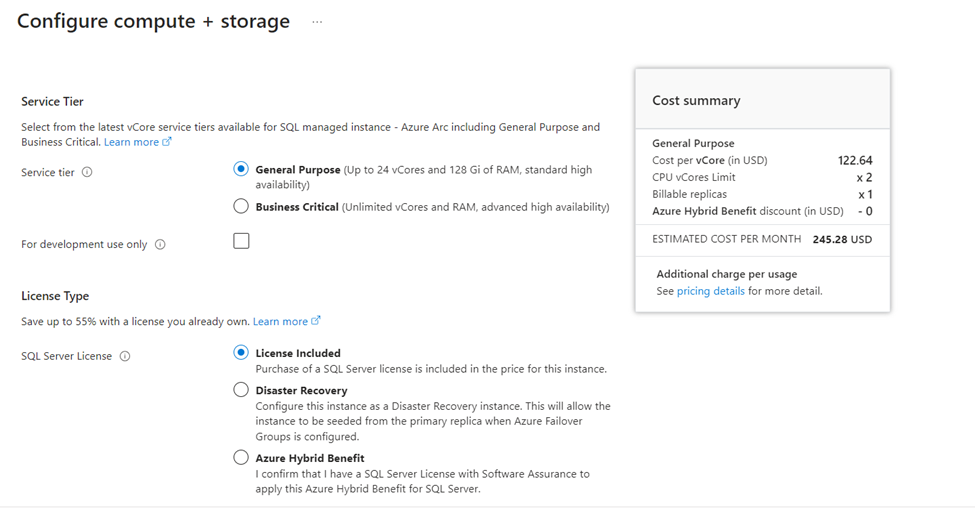
Task: Click the 122.64 cost per vCore value
Action: [855, 160]
